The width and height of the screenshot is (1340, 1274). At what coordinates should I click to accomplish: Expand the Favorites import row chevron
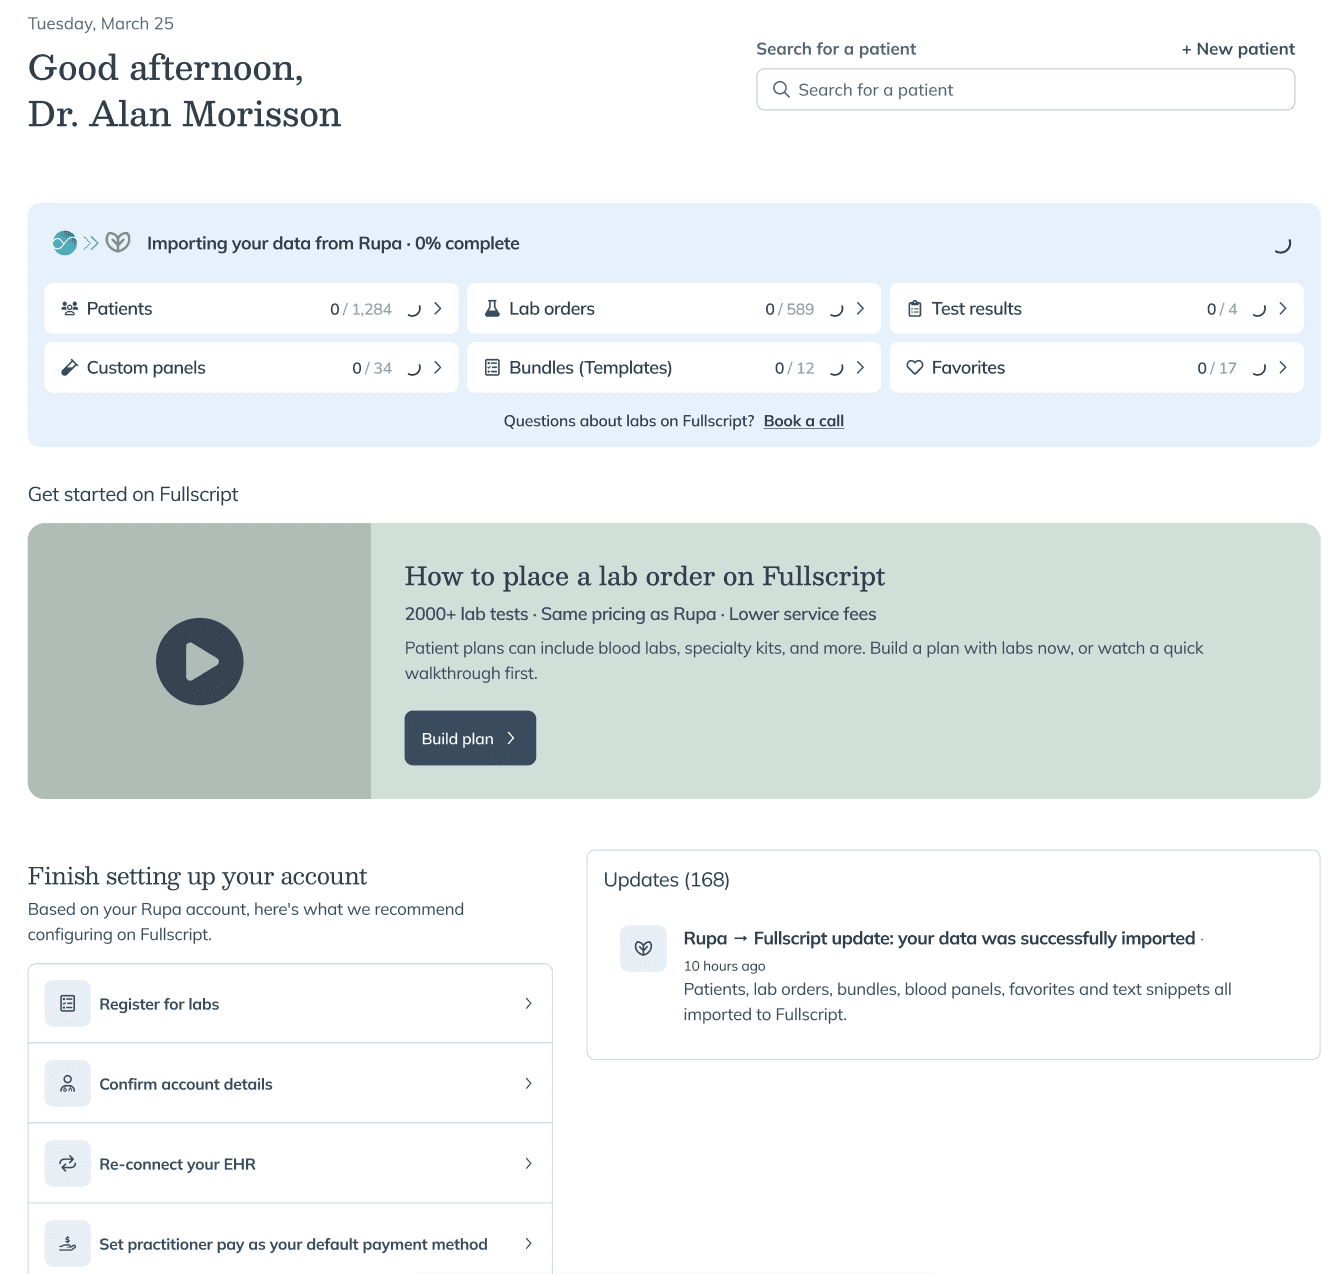point(1283,368)
